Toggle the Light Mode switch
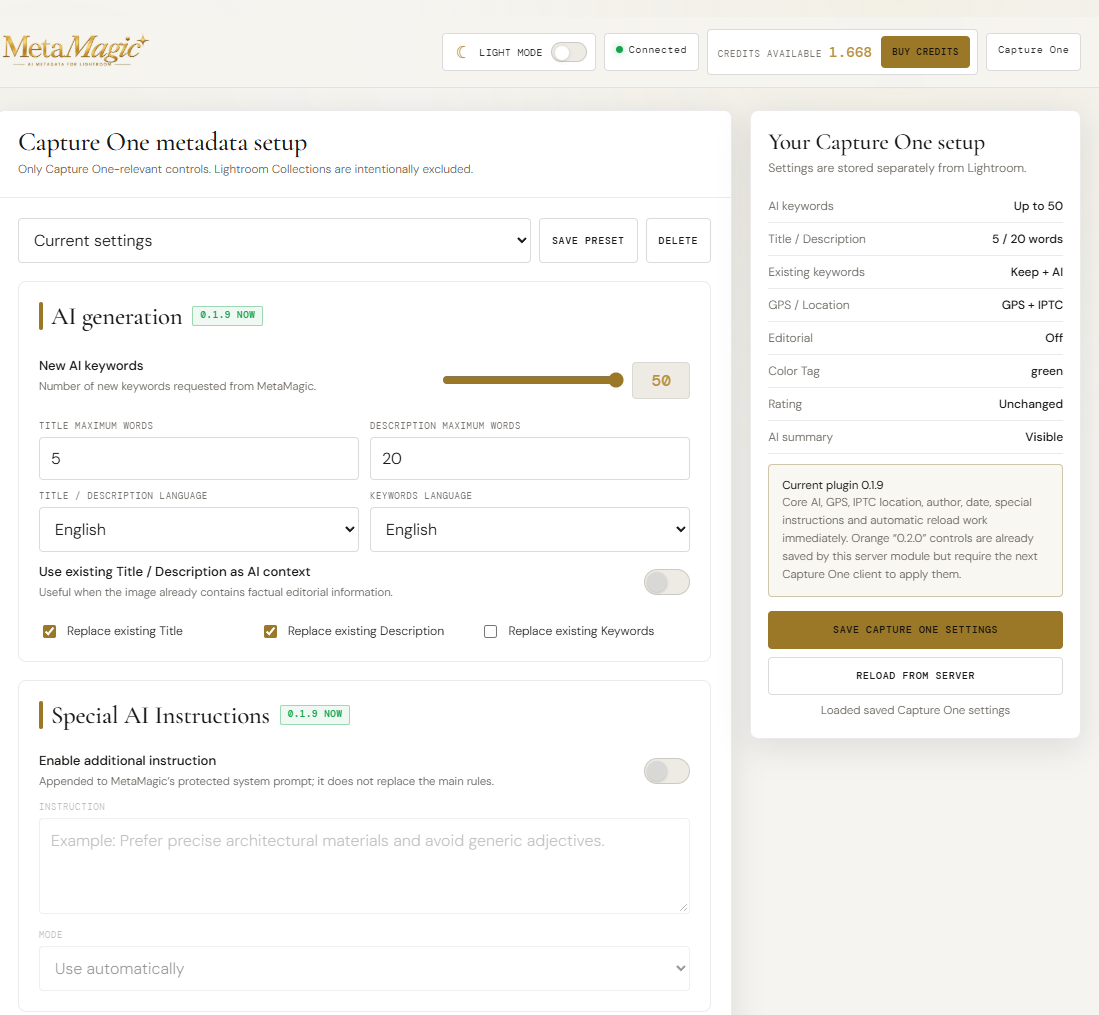 tap(568, 53)
